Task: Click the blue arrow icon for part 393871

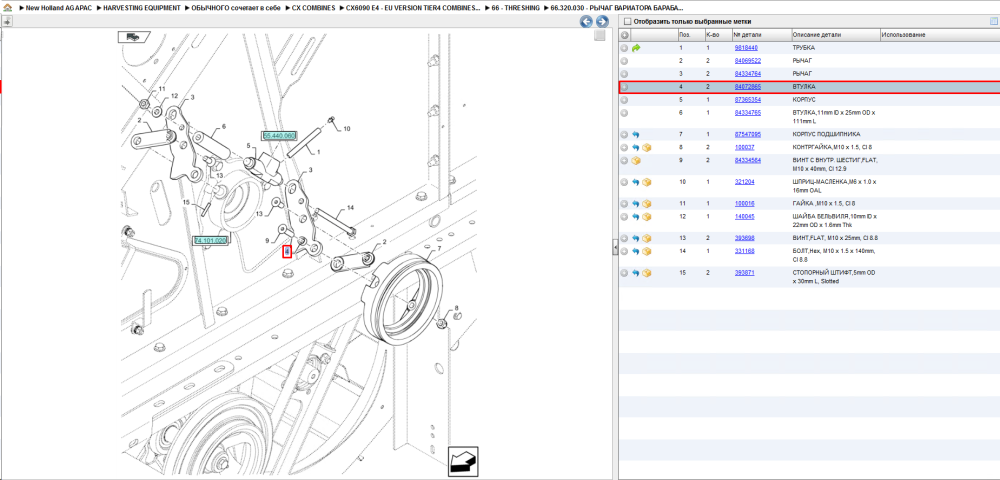Action: pos(636,273)
